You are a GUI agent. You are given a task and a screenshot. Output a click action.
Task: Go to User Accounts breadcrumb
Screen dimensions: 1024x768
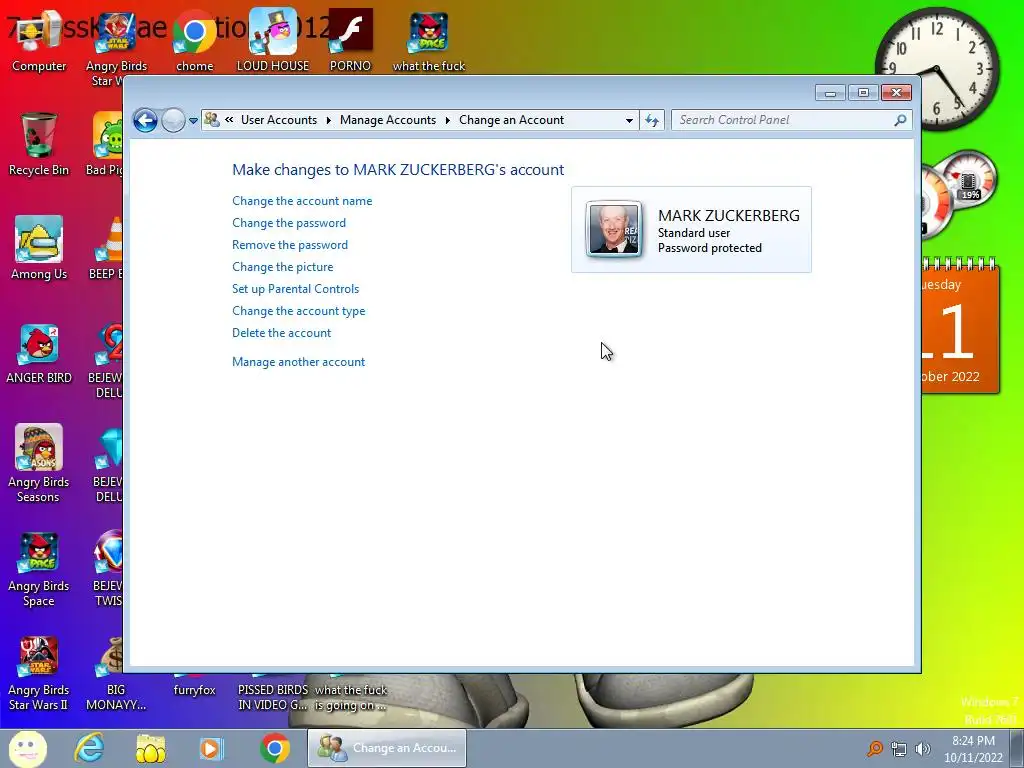click(279, 120)
